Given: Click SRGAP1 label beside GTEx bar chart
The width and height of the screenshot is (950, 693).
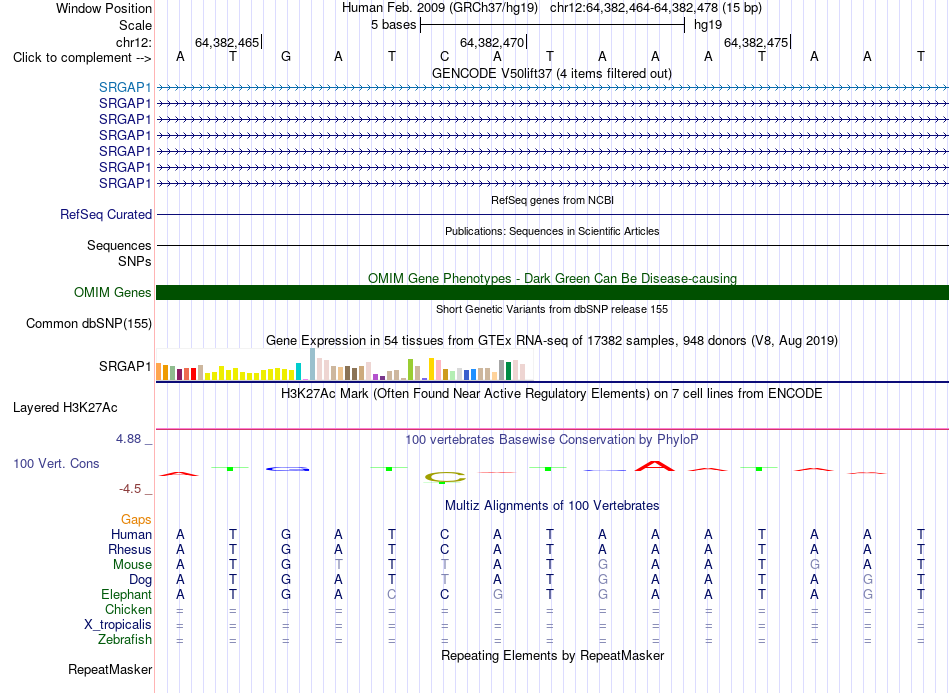Looking at the screenshot, I should pos(125,366).
